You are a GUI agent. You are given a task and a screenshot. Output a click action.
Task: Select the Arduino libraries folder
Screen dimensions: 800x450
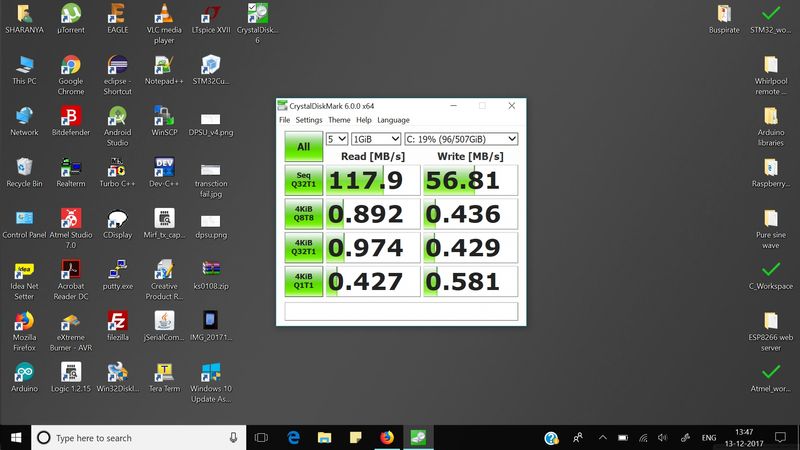pyautogui.click(x=770, y=126)
